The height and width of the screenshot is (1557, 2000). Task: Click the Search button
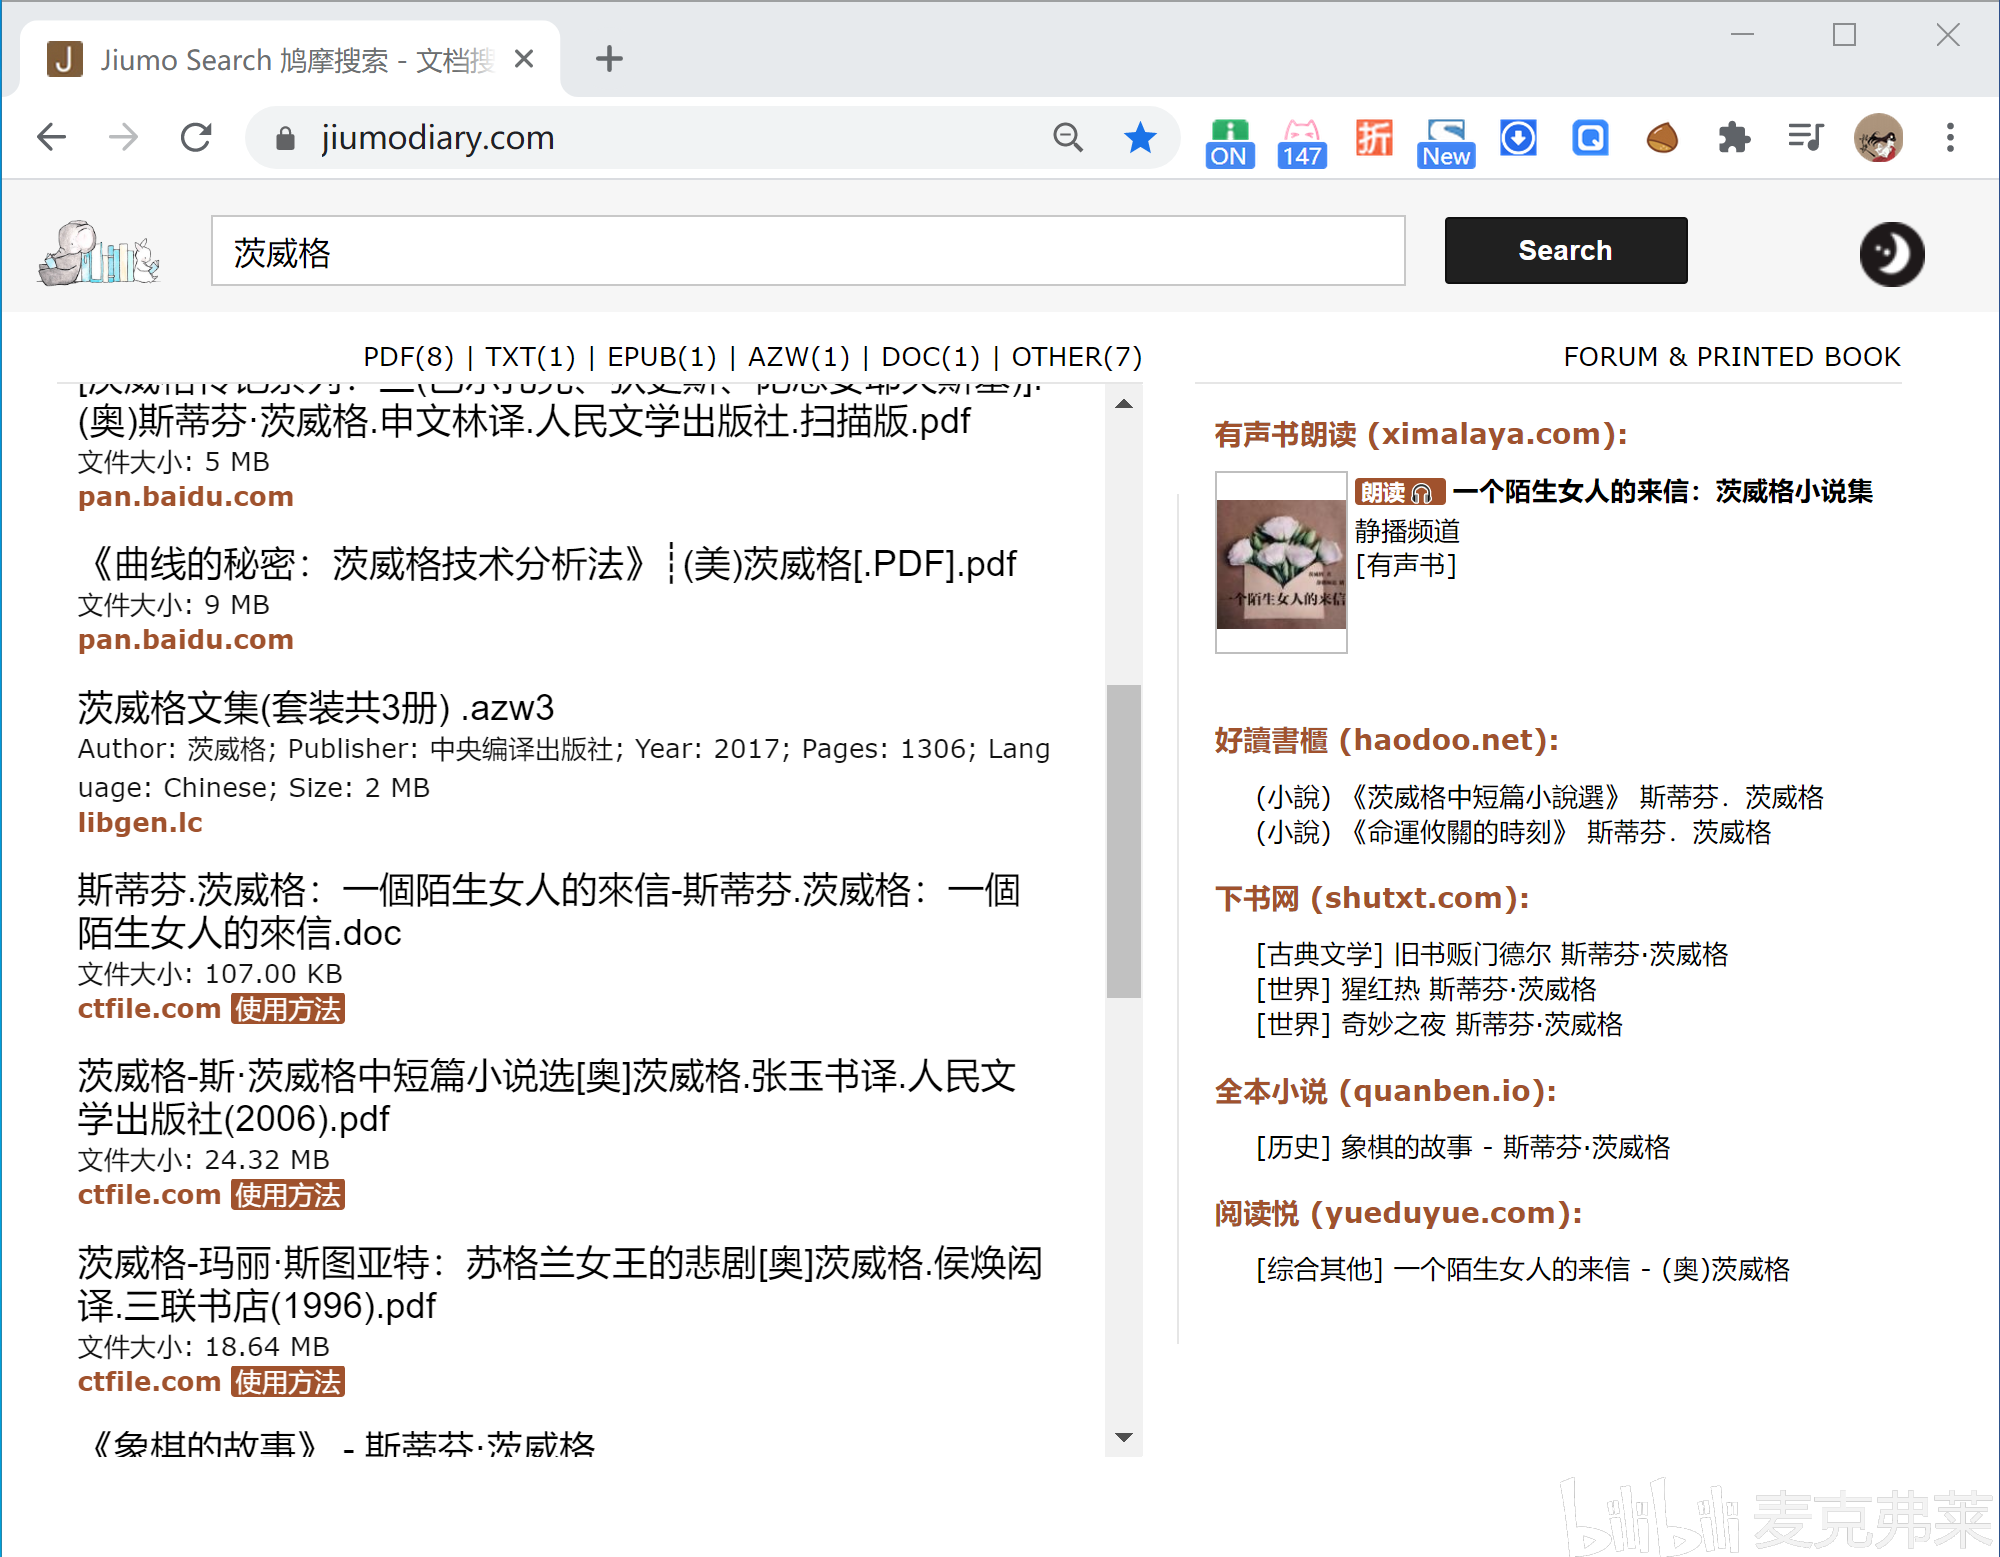pos(1566,250)
